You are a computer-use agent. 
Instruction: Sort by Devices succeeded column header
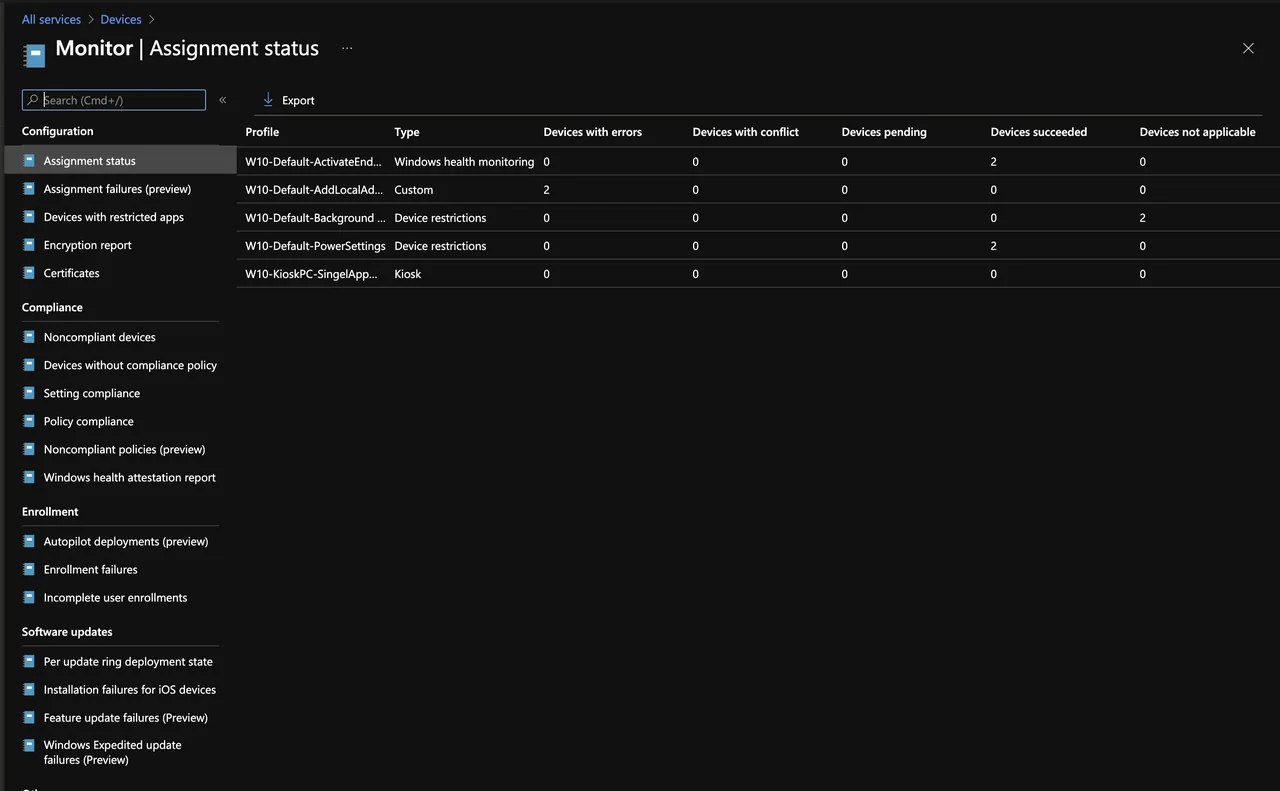(x=1039, y=132)
